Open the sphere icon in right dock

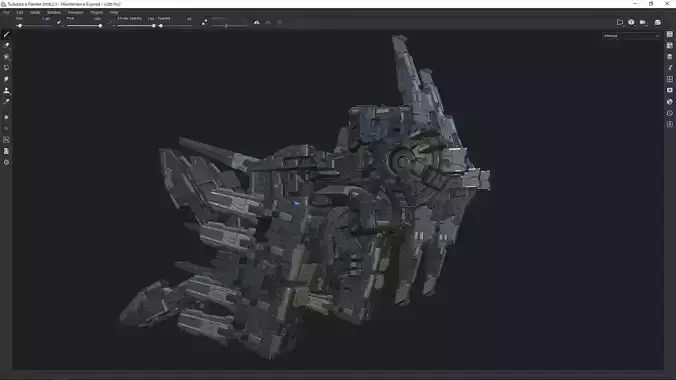(x=670, y=102)
